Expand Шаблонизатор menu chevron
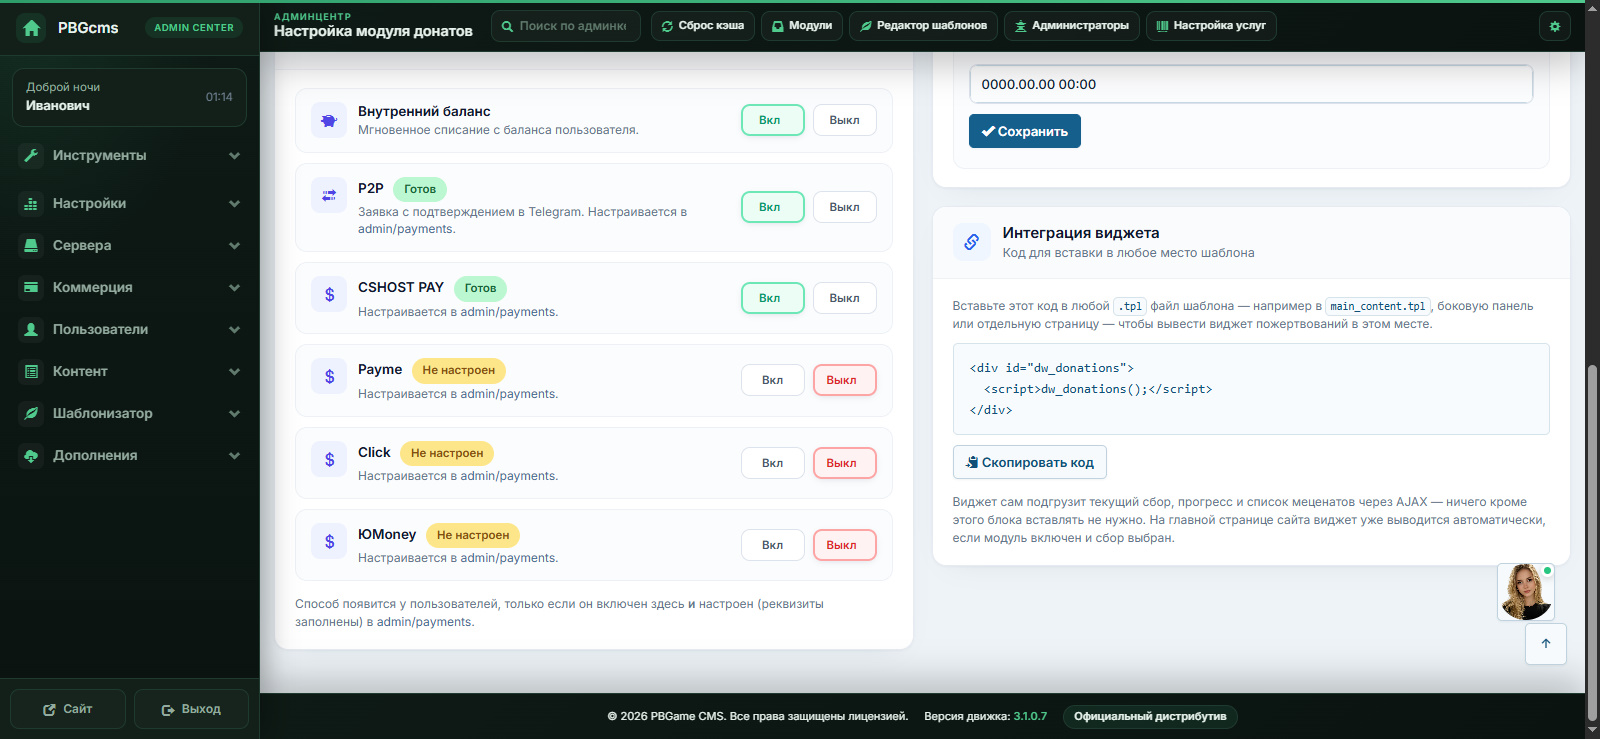 tap(234, 414)
